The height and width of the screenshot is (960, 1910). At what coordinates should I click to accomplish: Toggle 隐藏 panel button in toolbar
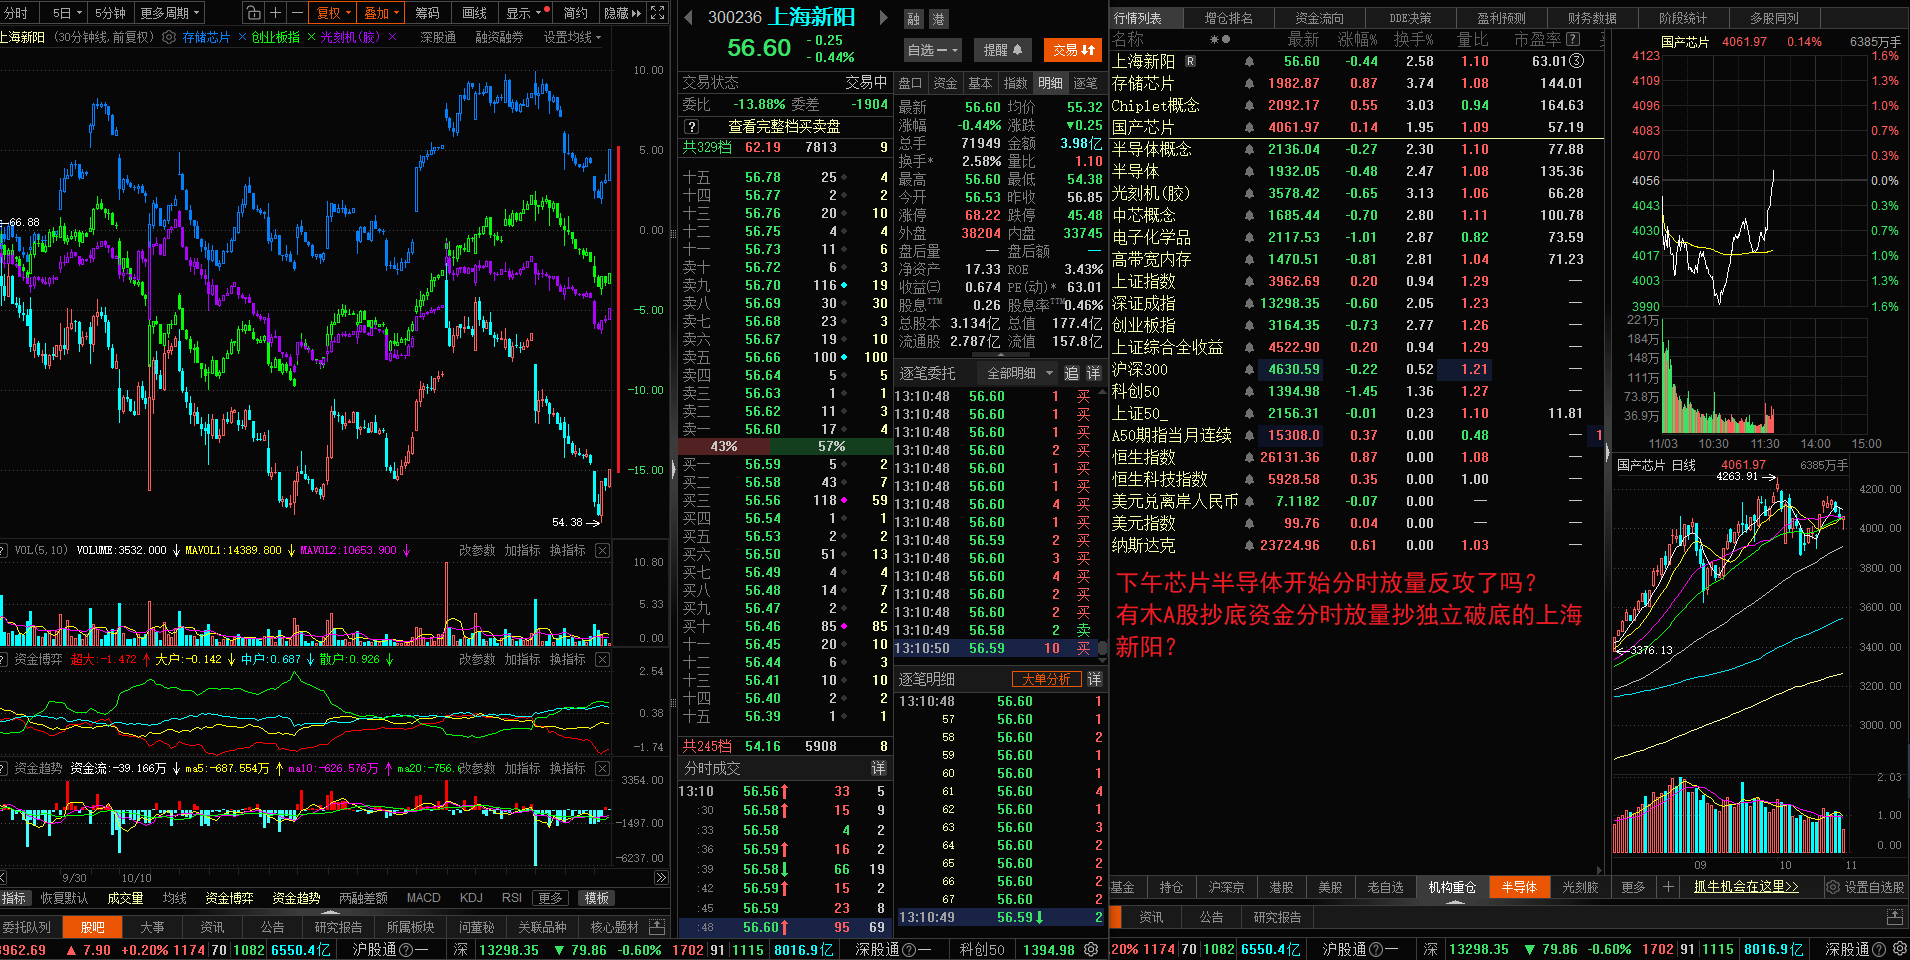[x=622, y=13]
